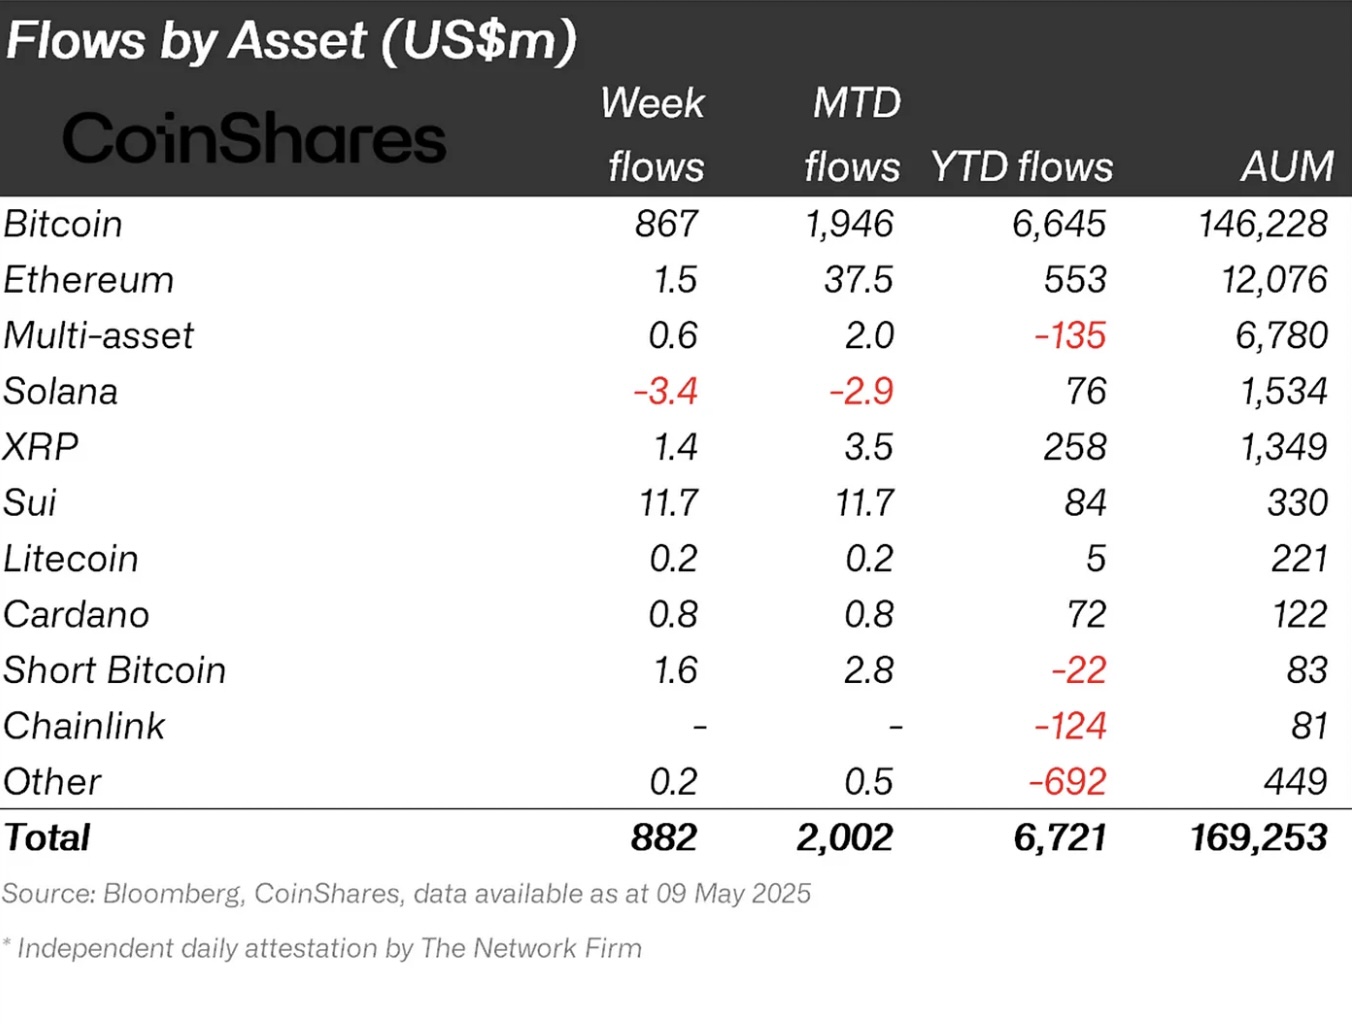Image resolution: width=1352 pixels, height=1024 pixels.
Task: Click the Ethereum row label
Action: pyautogui.click(x=89, y=280)
